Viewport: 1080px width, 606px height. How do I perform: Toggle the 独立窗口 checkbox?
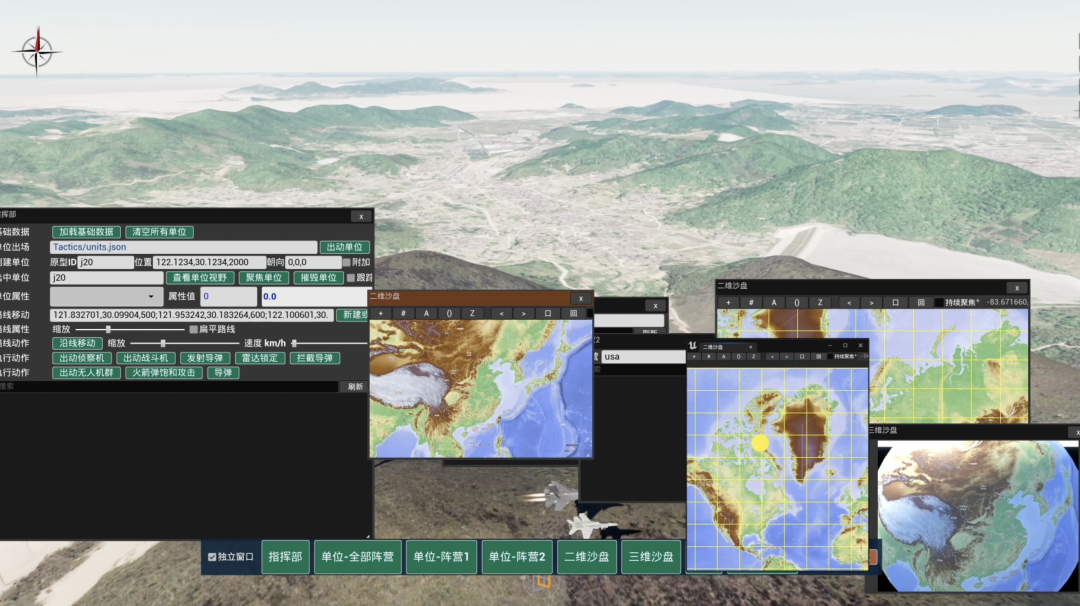[x=212, y=557]
